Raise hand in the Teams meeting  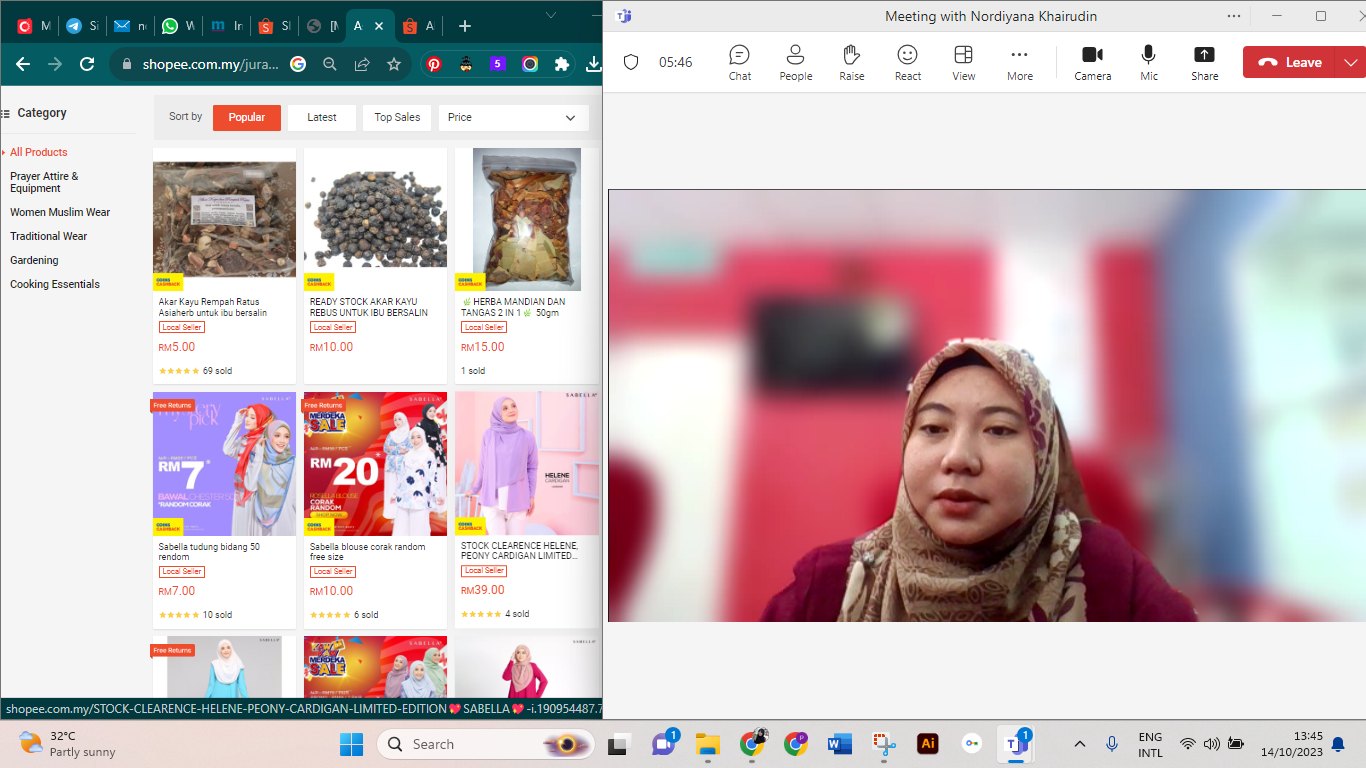[852, 62]
